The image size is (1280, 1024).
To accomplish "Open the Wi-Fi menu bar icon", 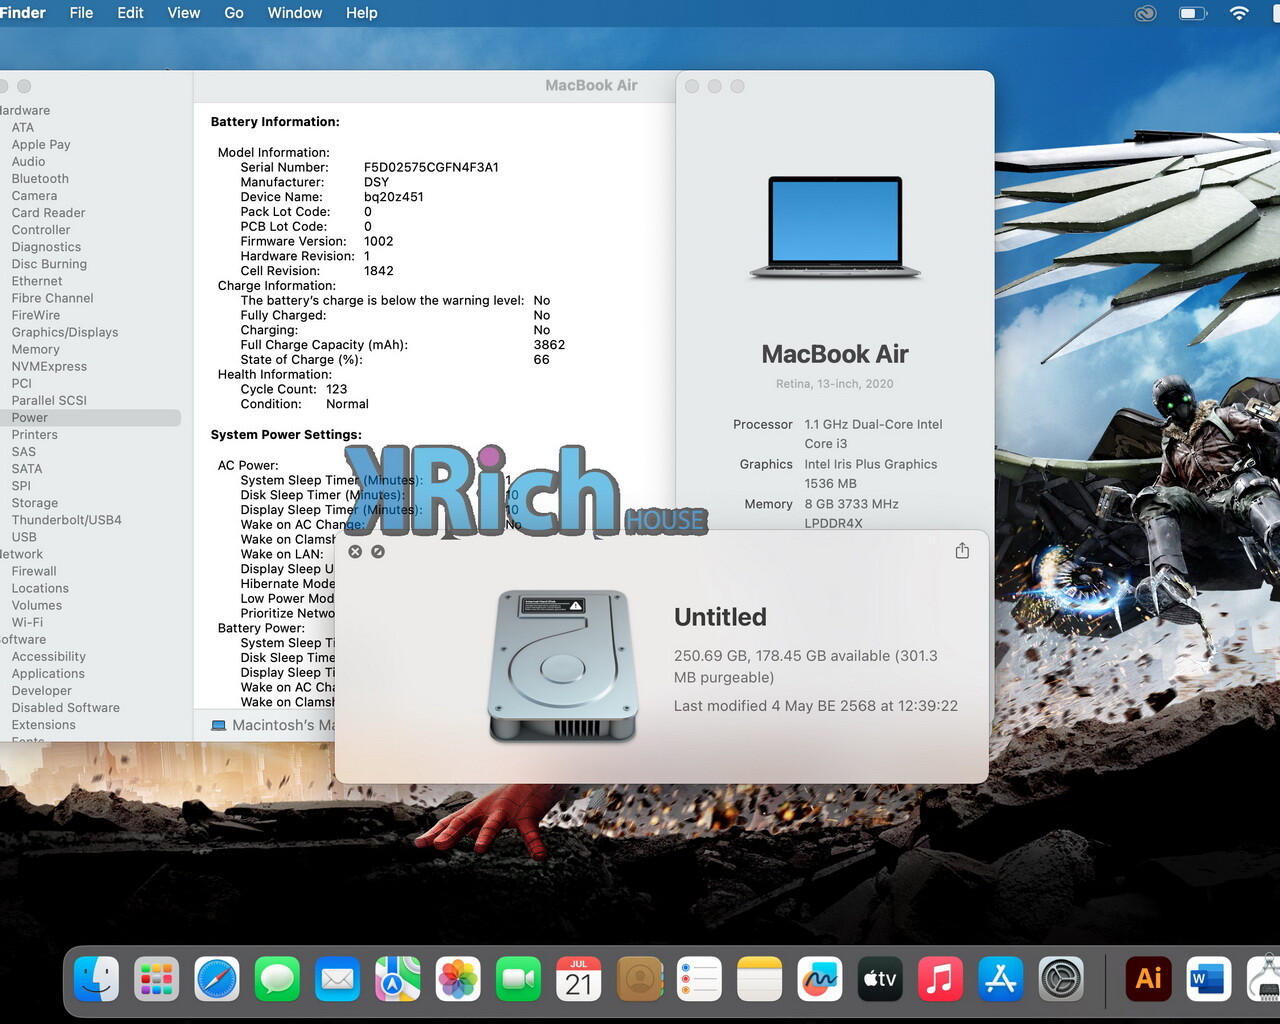I will click(x=1239, y=13).
